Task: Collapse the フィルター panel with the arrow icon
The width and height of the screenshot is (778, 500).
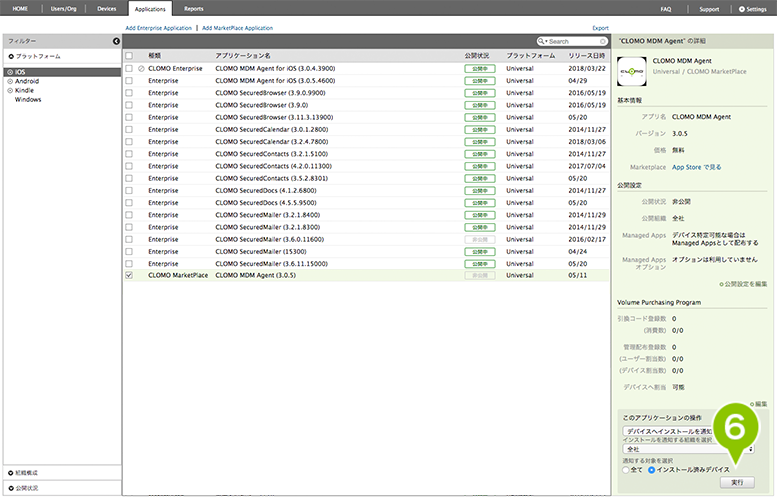Action: (x=116, y=41)
